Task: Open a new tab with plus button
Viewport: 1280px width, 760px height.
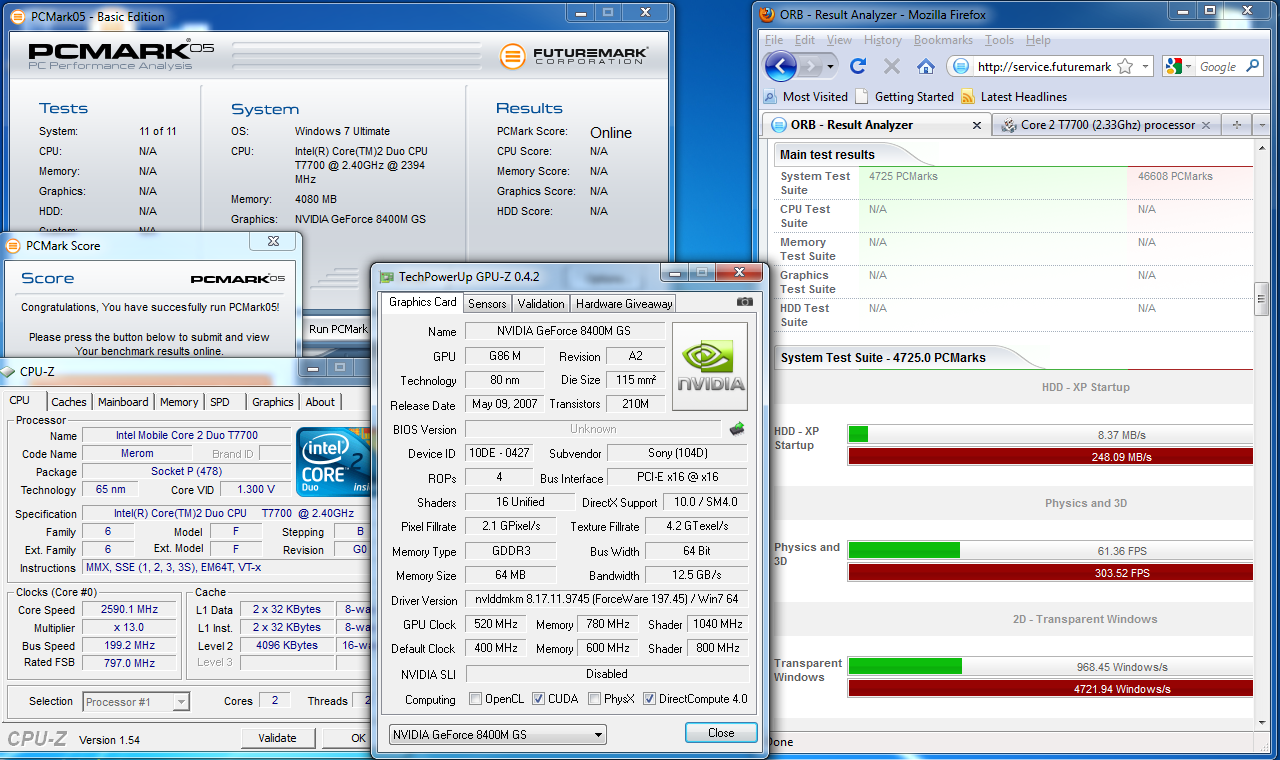Action: click(1237, 125)
